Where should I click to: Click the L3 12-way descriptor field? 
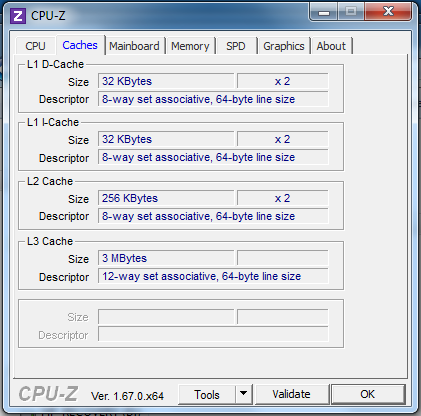coord(213,276)
